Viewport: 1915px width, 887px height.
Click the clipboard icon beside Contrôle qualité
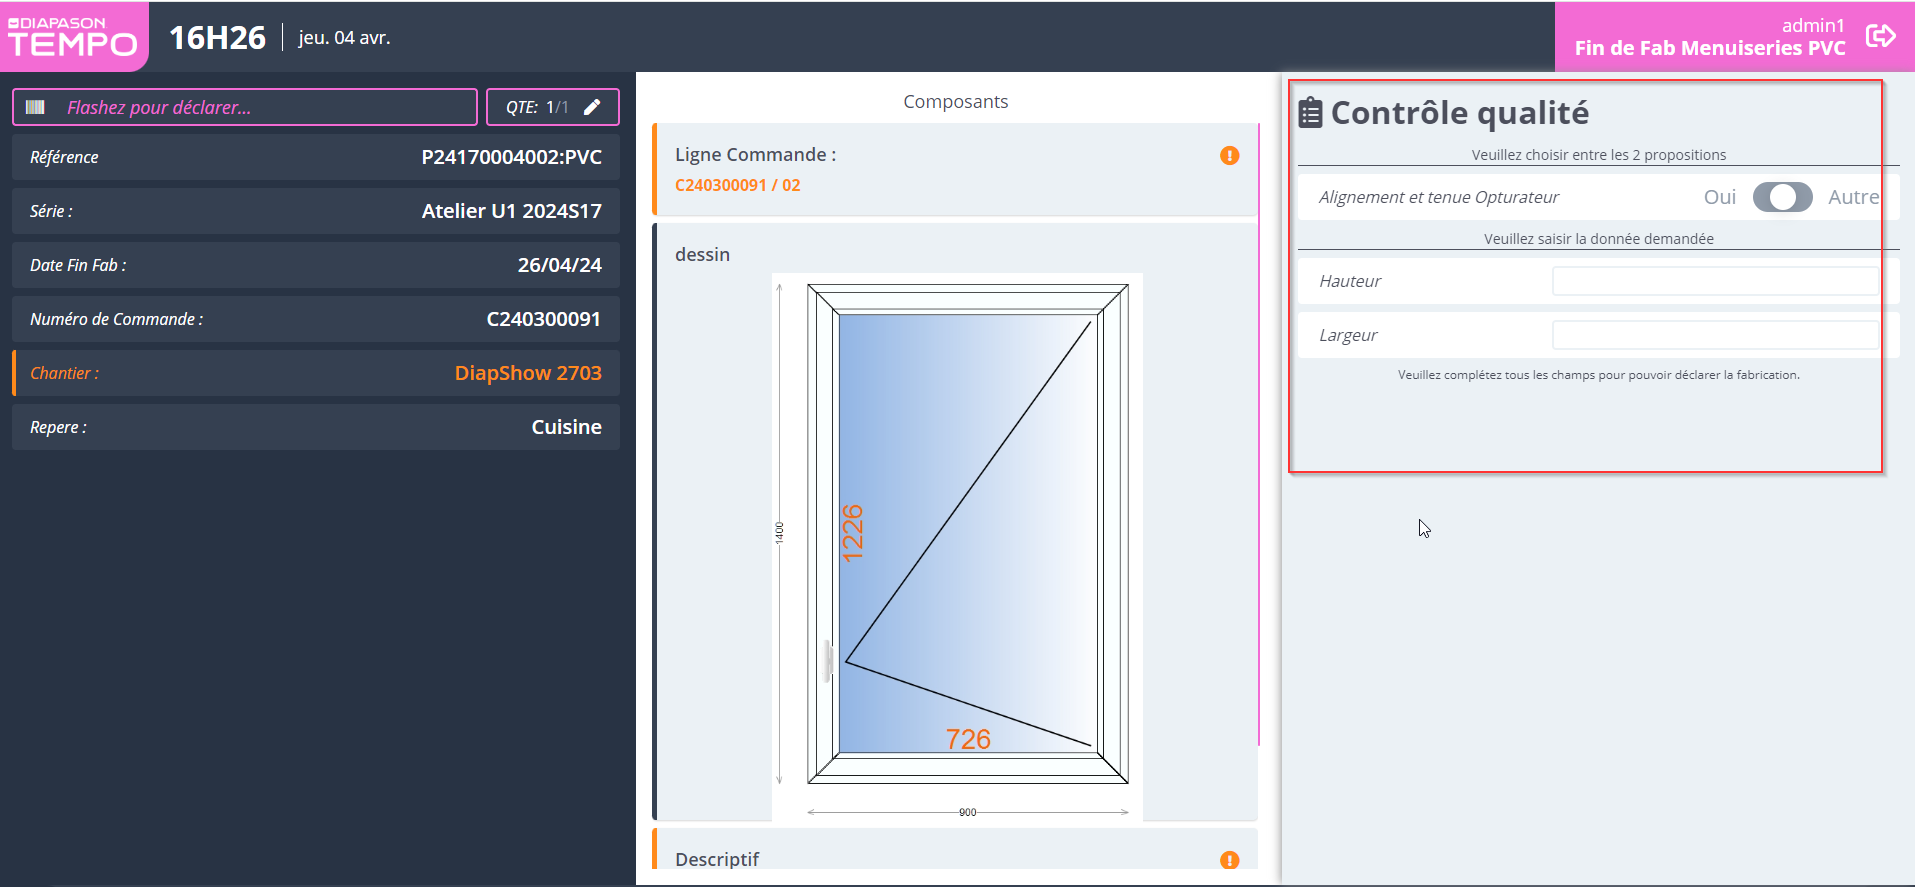coord(1310,113)
